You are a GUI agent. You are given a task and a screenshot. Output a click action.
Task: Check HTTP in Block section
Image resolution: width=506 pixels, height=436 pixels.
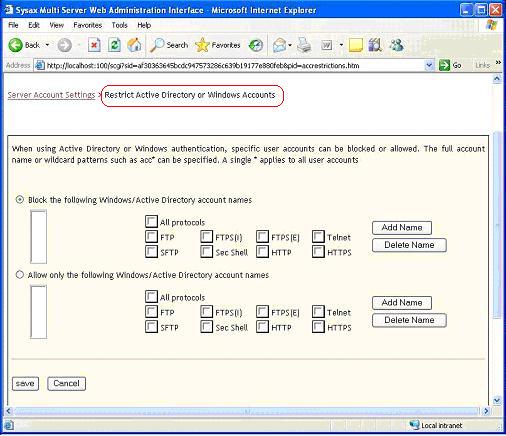pos(262,252)
